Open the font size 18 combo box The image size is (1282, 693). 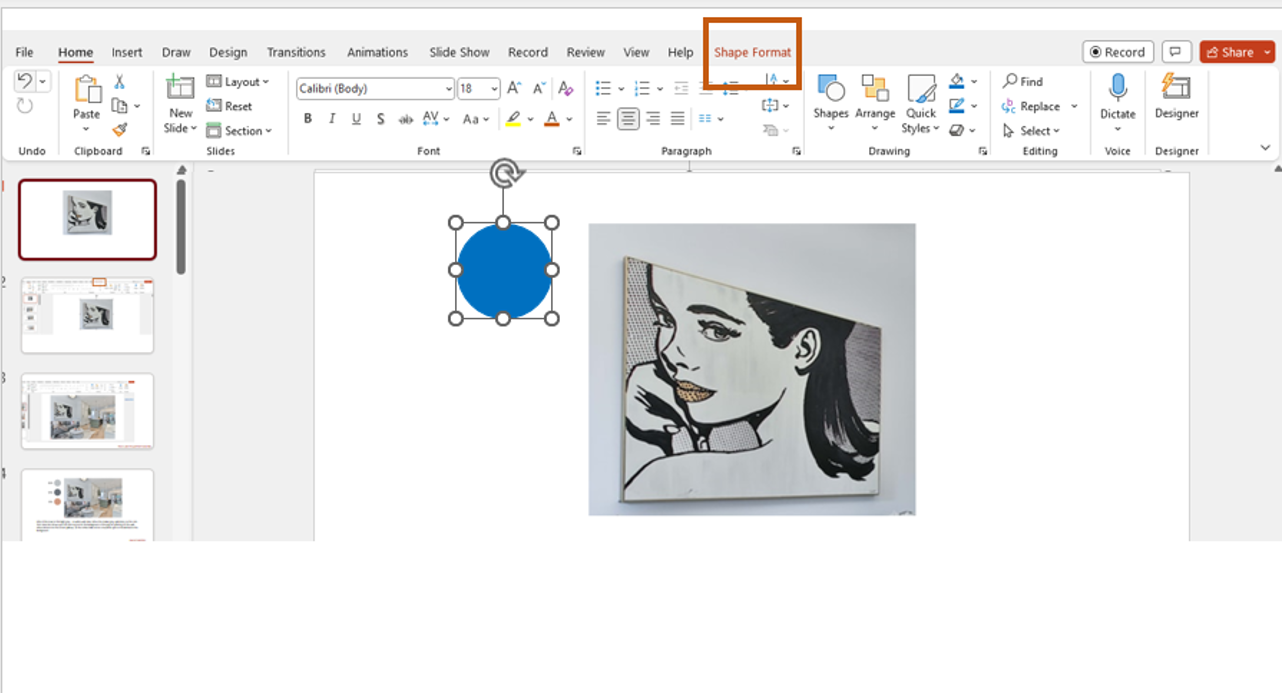pyautogui.click(x=479, y=88)
